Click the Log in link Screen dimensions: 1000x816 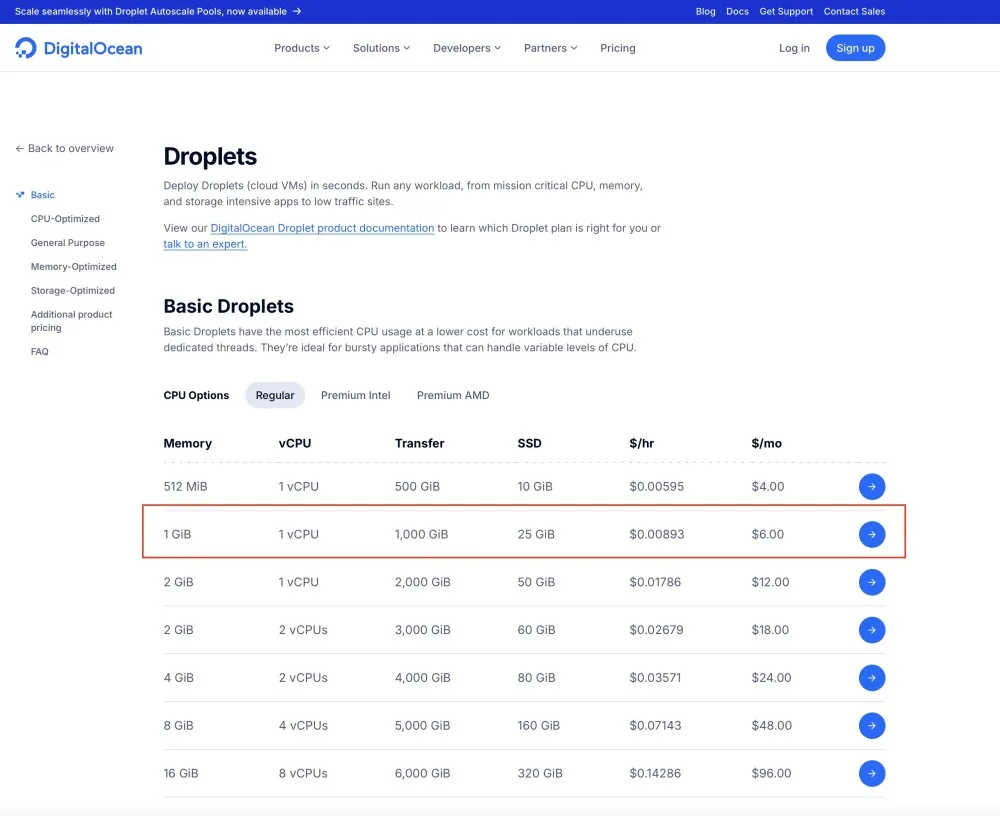[794, 48]
